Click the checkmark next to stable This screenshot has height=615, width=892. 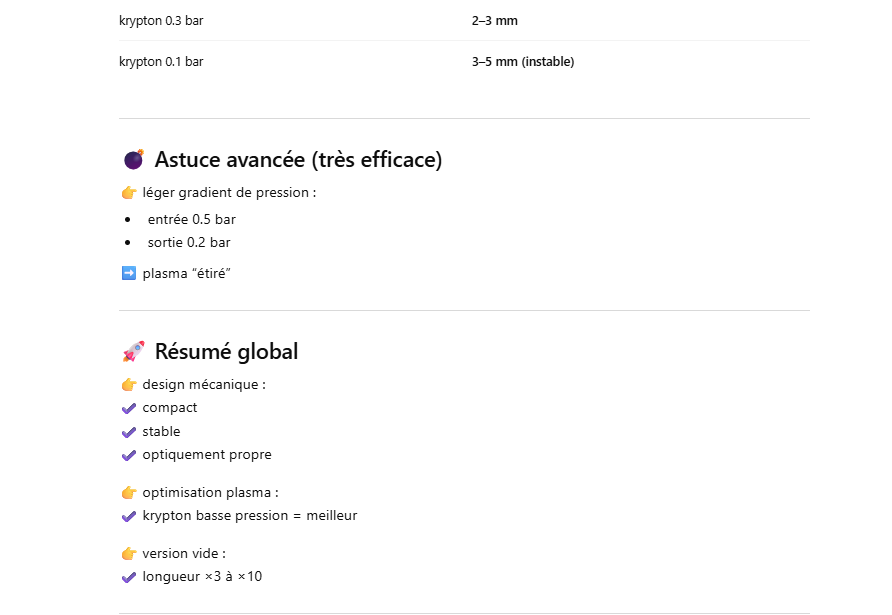click(129, 432)
